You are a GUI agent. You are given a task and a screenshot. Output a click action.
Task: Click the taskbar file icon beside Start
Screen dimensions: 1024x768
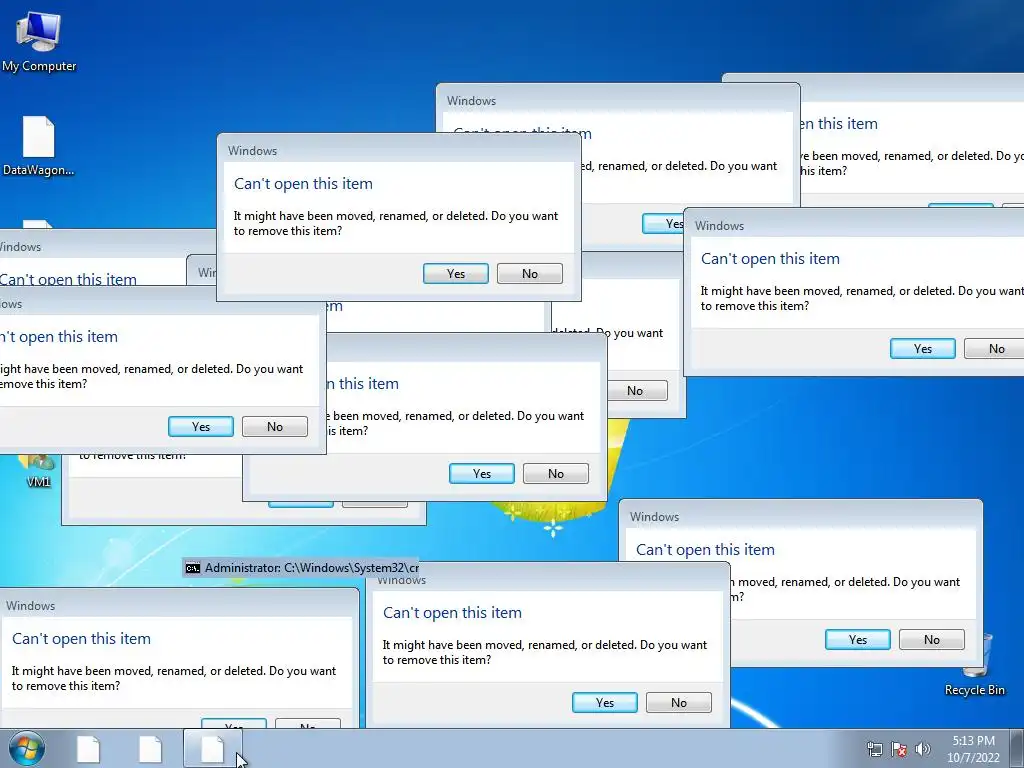[88, 749]
